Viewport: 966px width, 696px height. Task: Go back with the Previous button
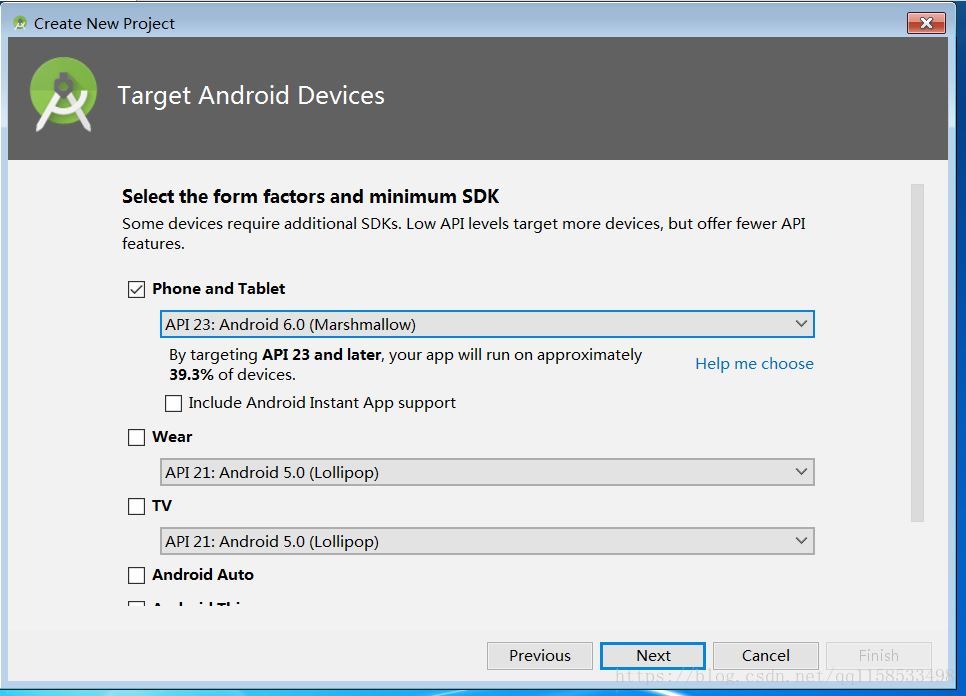click(x=540, y=655)
